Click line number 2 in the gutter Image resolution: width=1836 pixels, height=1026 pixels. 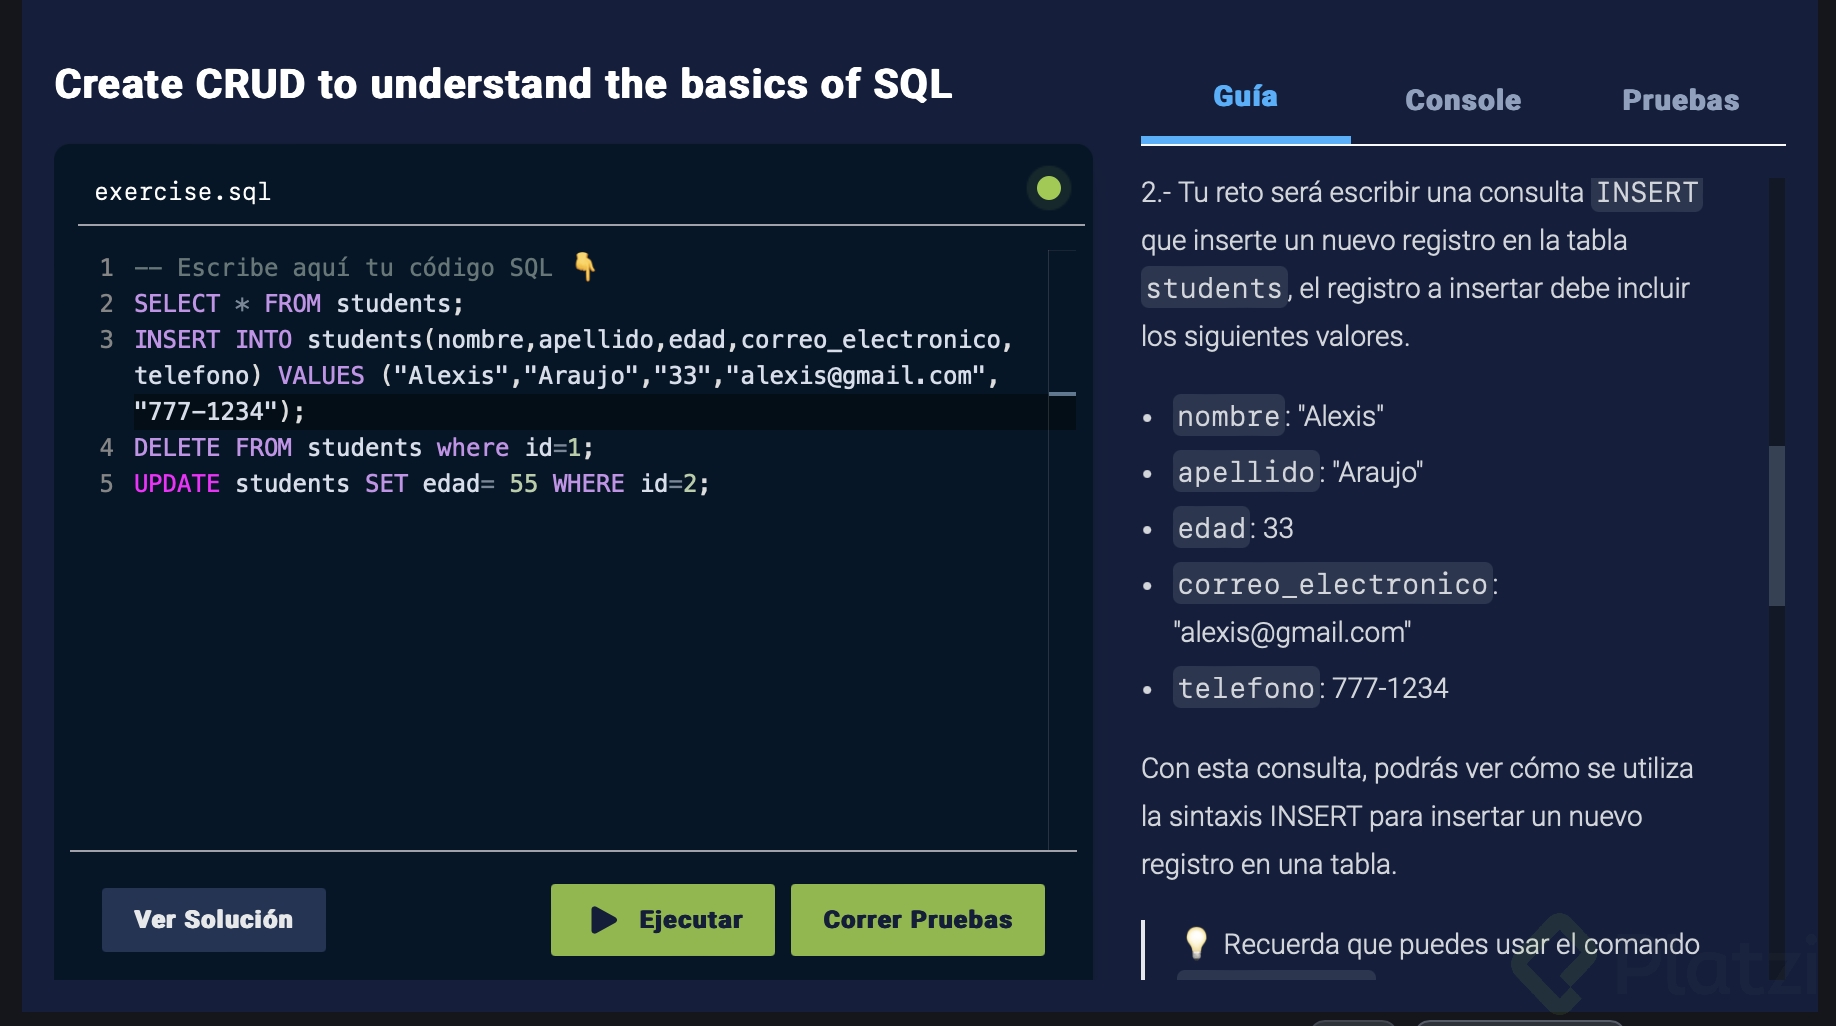point(106,304)
